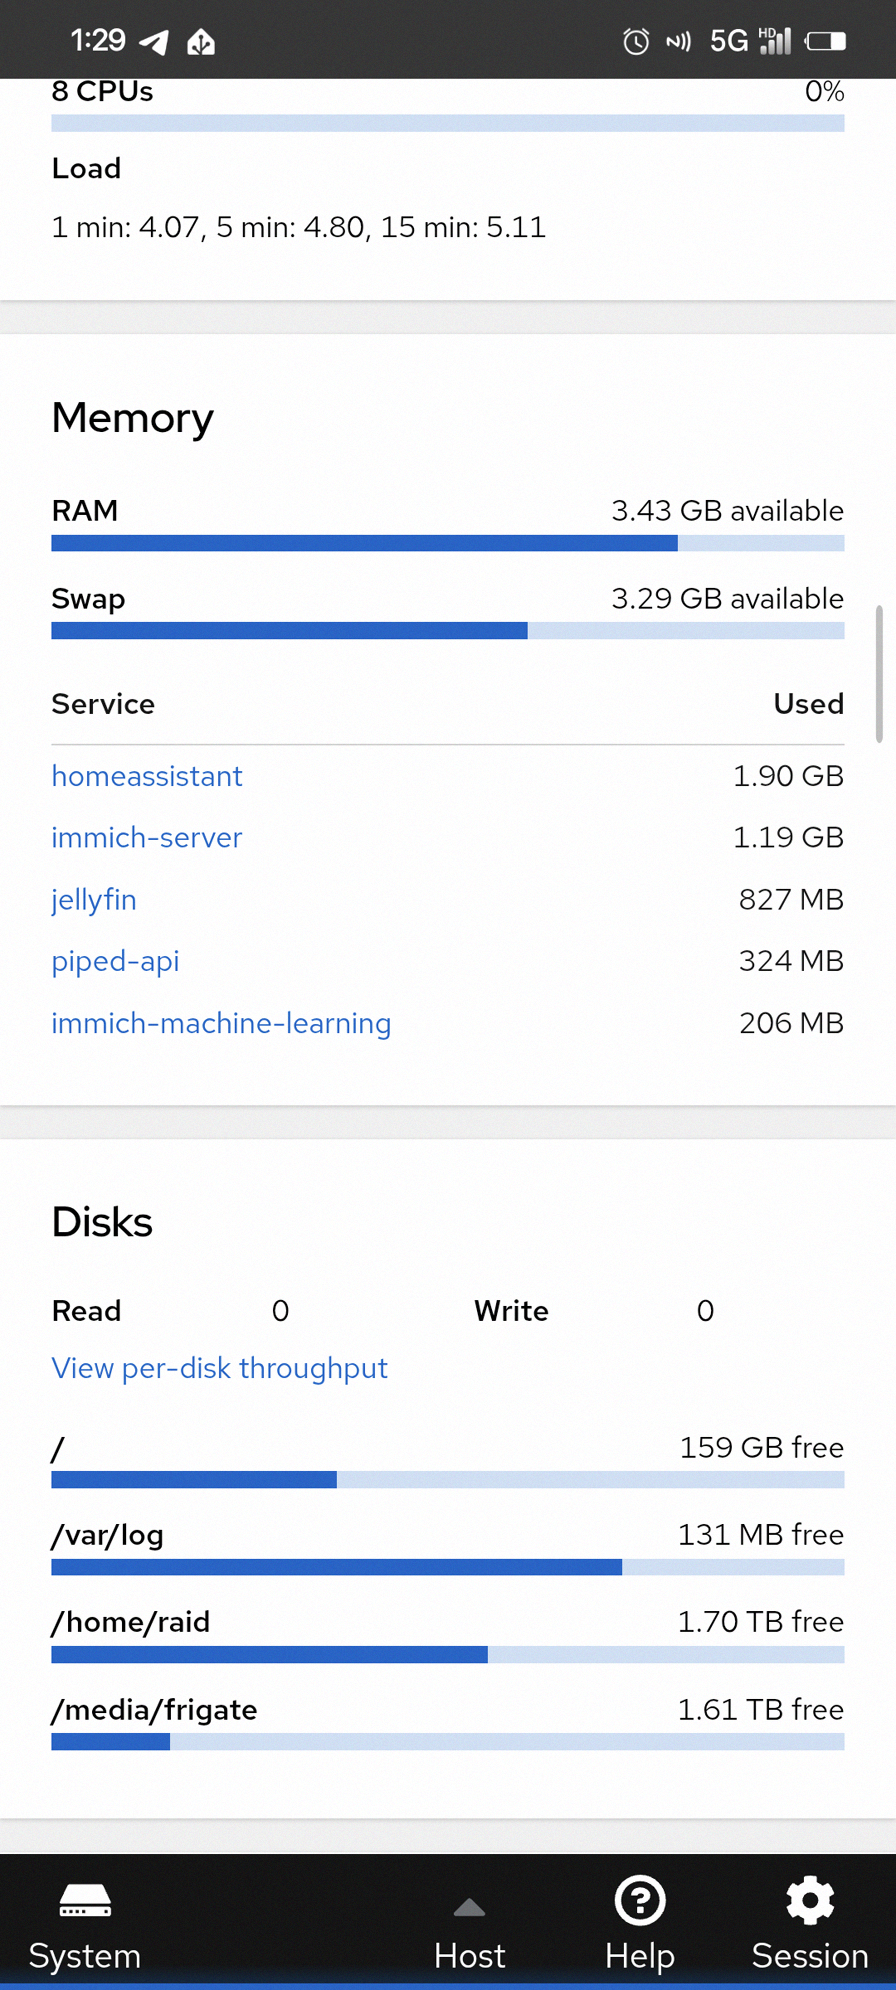Open the immich-server service link
This screenshot has width=896, height=1990.
coord(147,837)
